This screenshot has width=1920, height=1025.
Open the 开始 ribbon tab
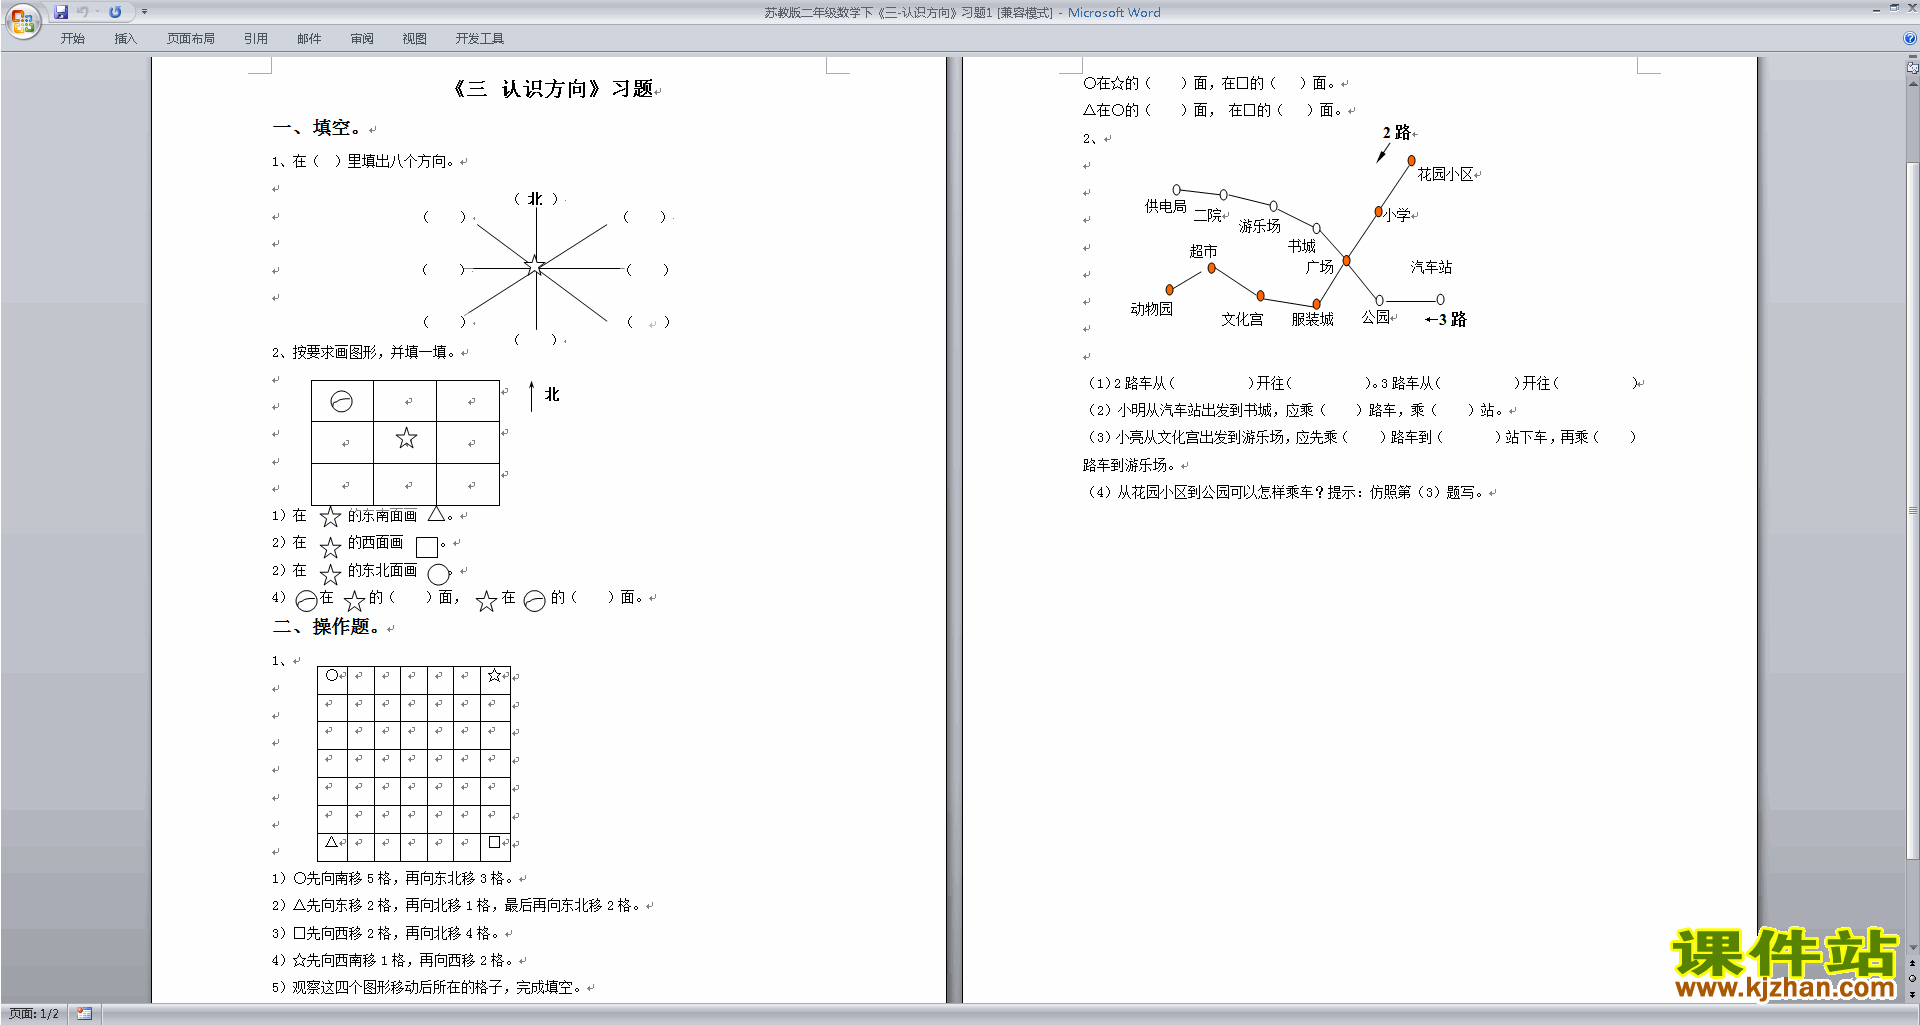click(73, 39)
